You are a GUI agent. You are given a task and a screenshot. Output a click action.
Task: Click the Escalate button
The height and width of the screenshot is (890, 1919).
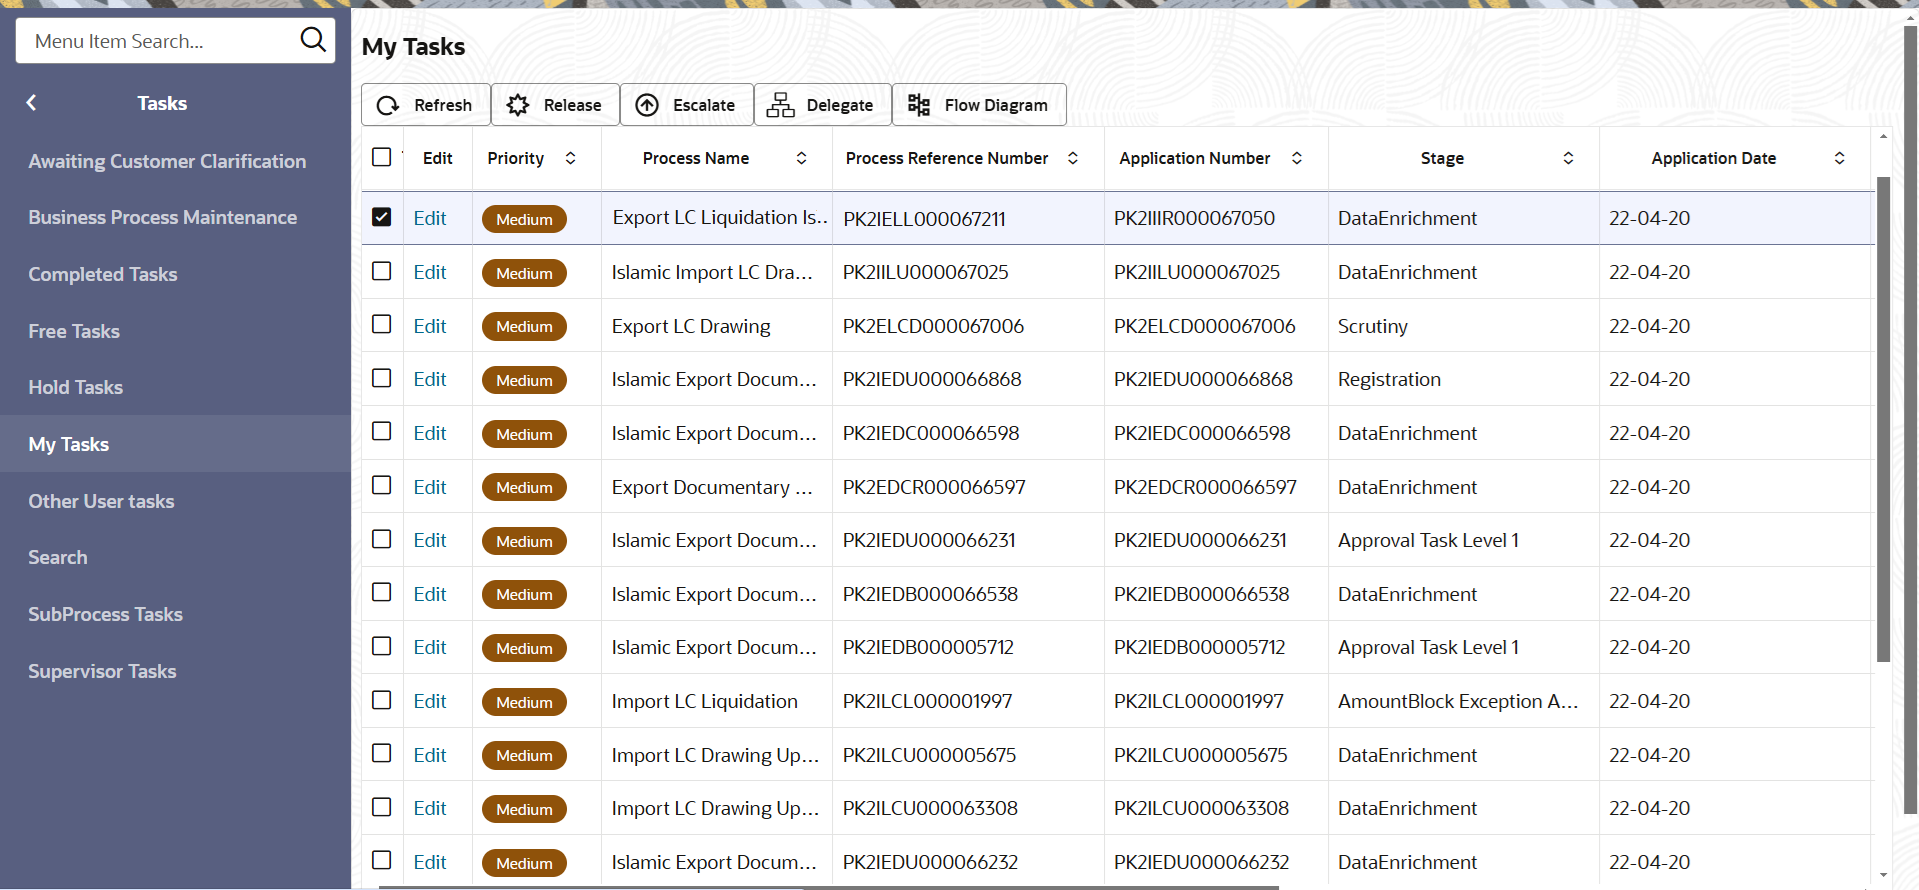[x=686, y=105]
